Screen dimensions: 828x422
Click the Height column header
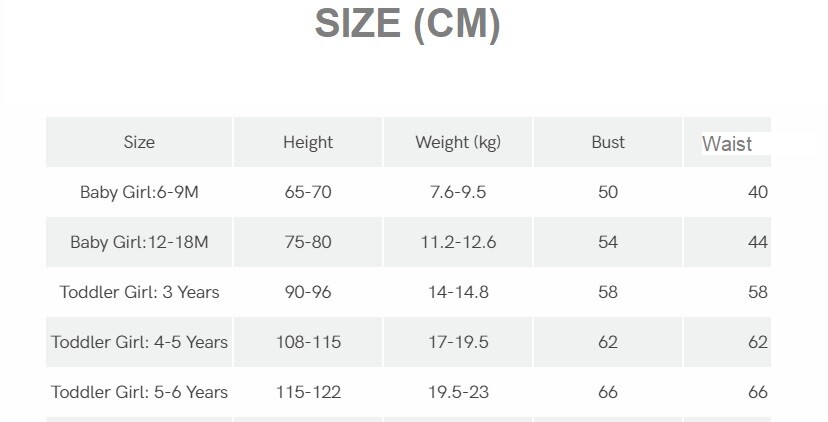click(308, 142)
